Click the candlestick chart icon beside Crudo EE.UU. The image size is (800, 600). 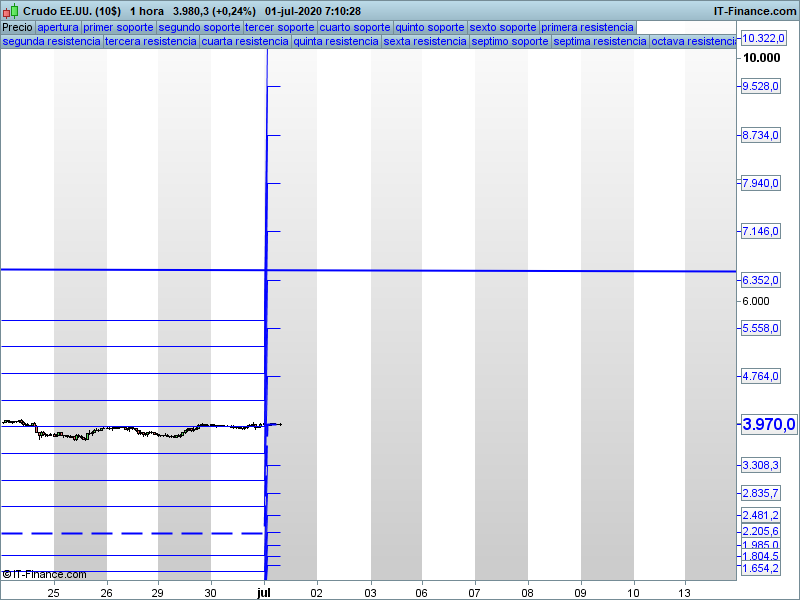click(11, 11)
